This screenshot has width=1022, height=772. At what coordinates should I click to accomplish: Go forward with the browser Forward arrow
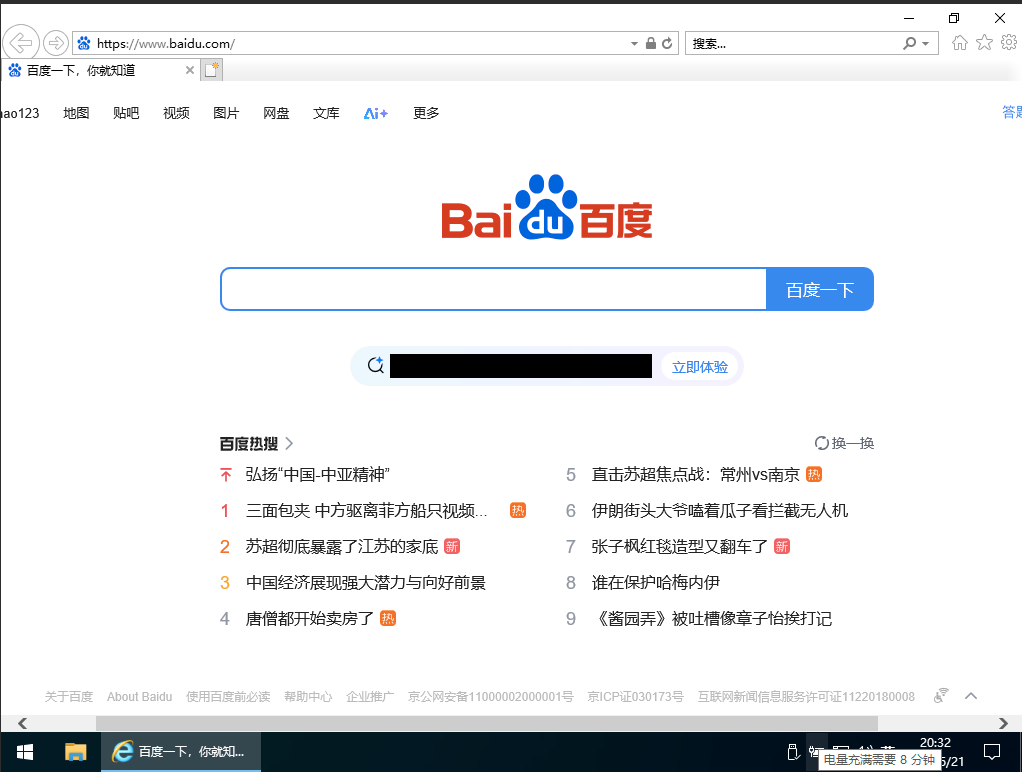tap(56, 43)
